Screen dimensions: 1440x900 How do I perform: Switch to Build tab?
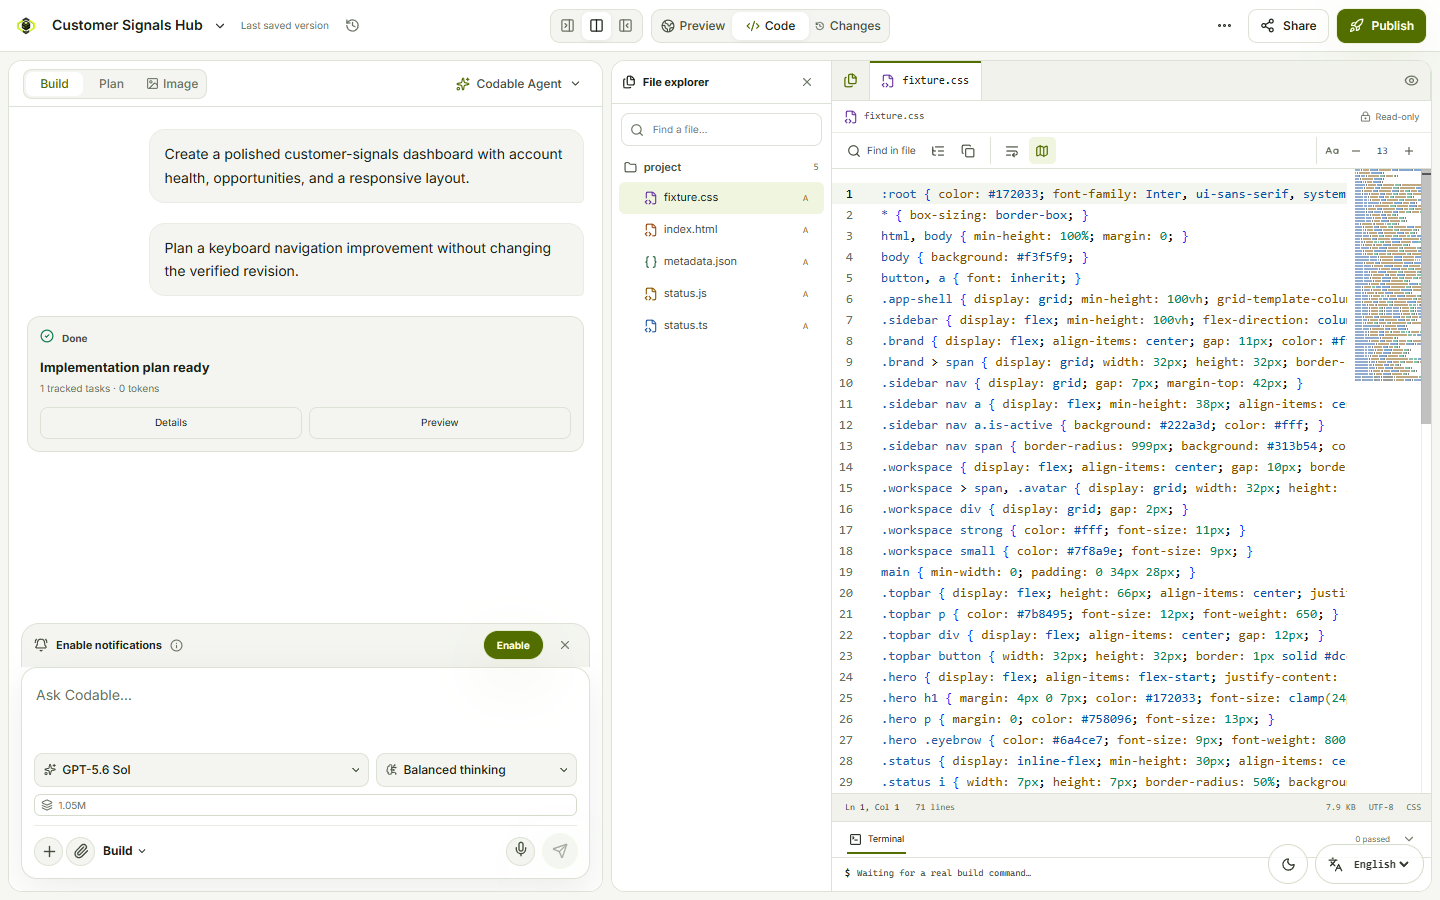(54, 84)
